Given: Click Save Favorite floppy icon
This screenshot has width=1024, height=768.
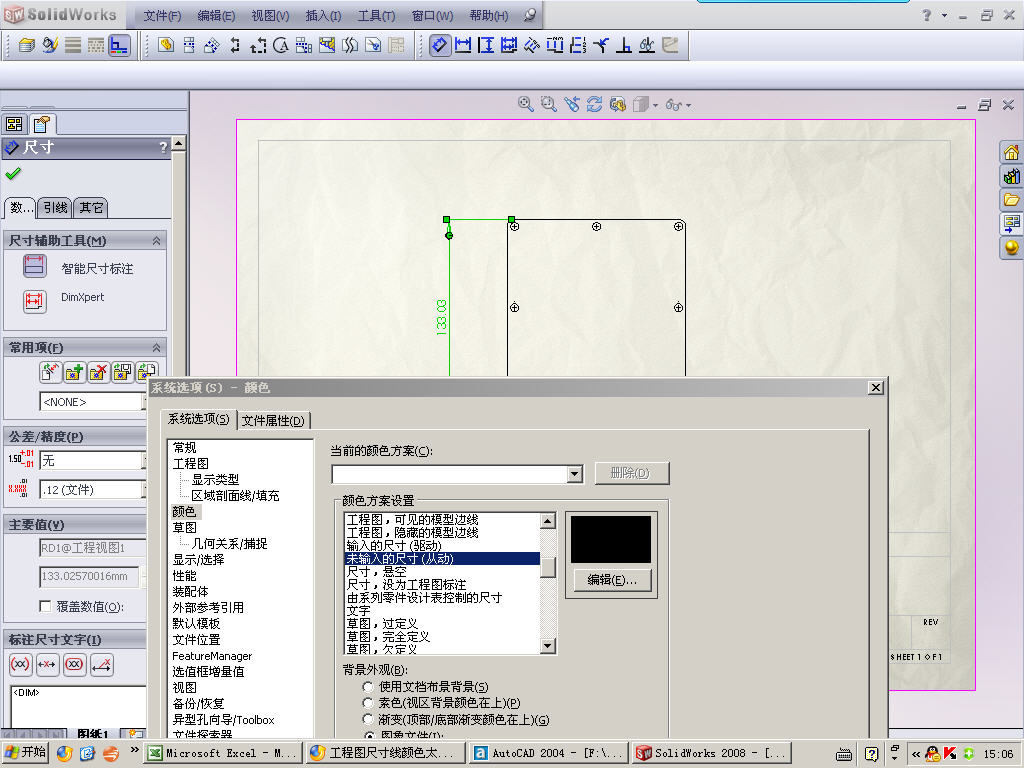Looking at the screenshot, I should pos(122,372).
